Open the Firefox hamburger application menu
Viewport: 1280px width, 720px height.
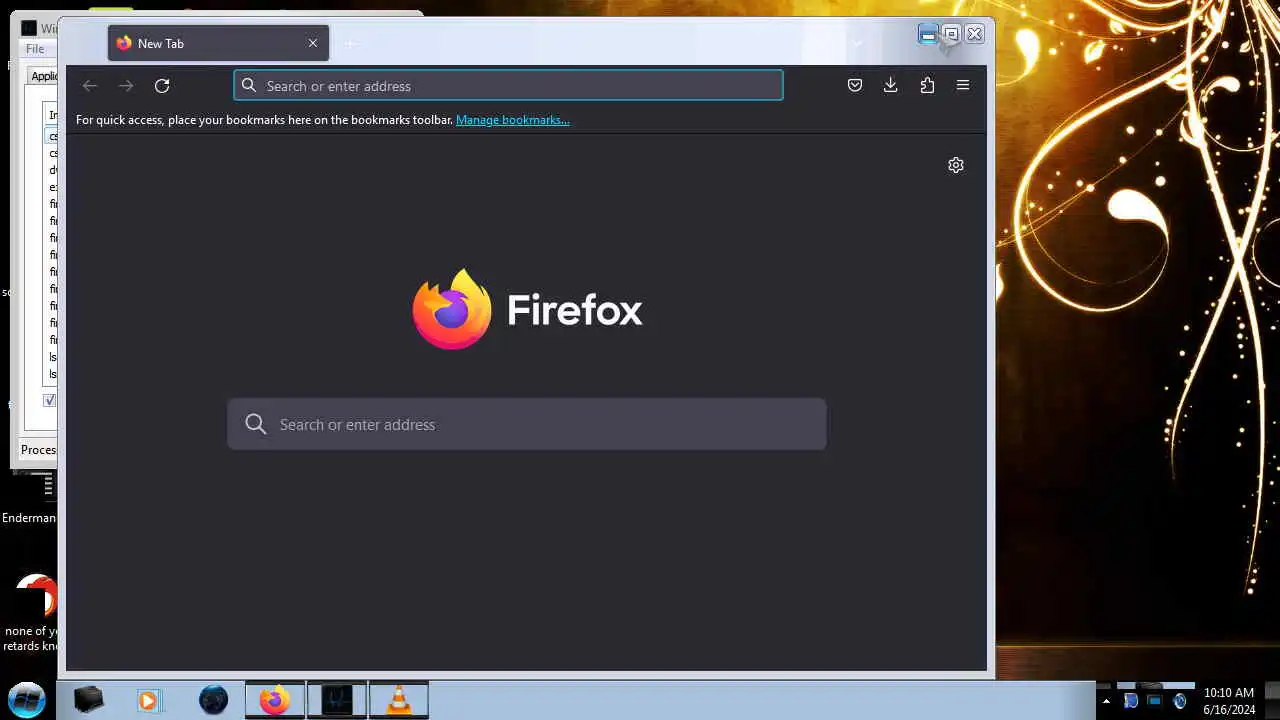963,86
